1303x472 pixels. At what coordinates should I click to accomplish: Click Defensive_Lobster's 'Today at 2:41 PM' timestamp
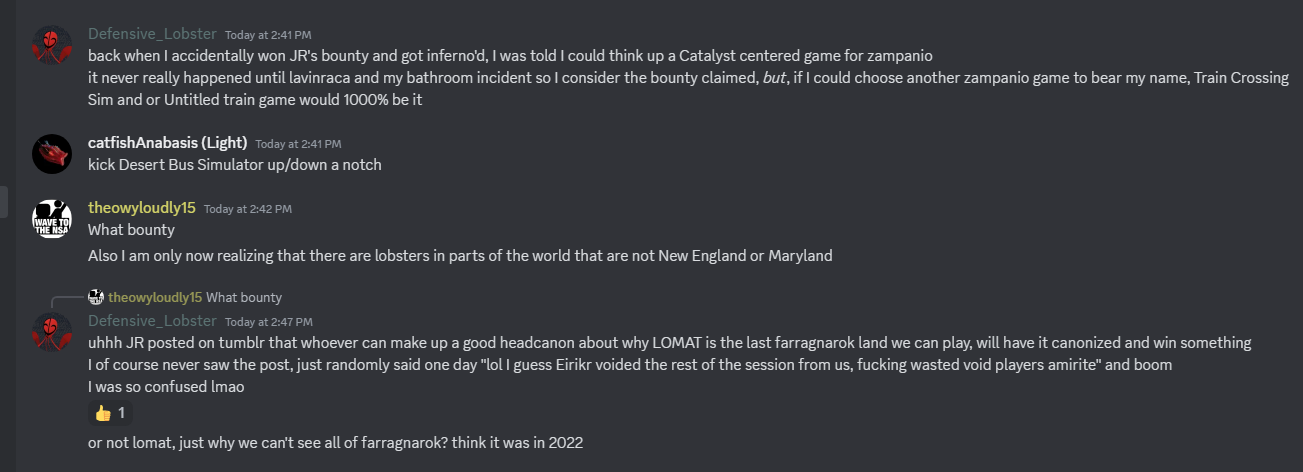[269, 35]
